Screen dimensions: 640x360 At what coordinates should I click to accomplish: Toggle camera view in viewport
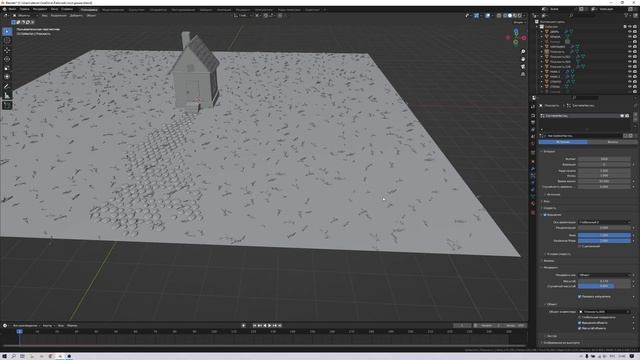pyautogui.click(x=523, y=67)
